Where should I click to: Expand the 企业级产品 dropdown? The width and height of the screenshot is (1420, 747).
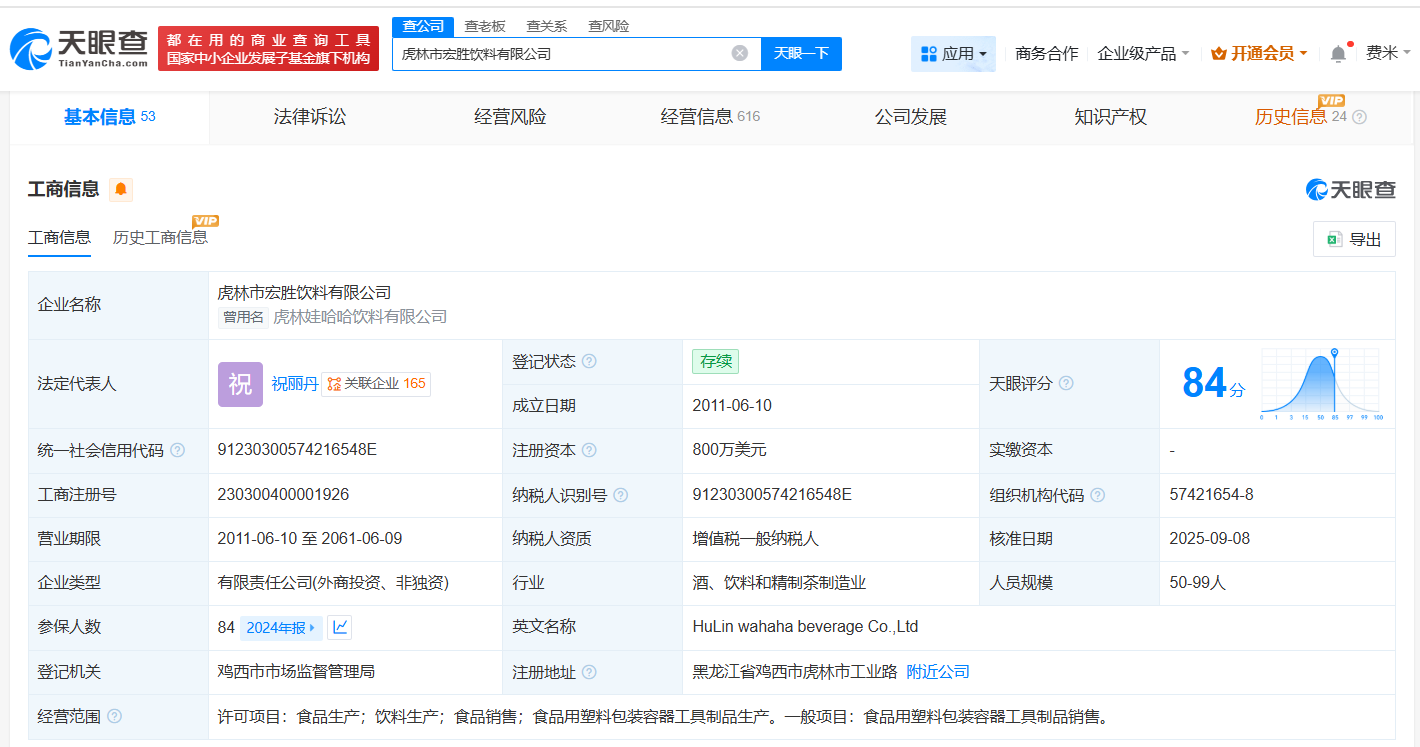point(1143,52)
